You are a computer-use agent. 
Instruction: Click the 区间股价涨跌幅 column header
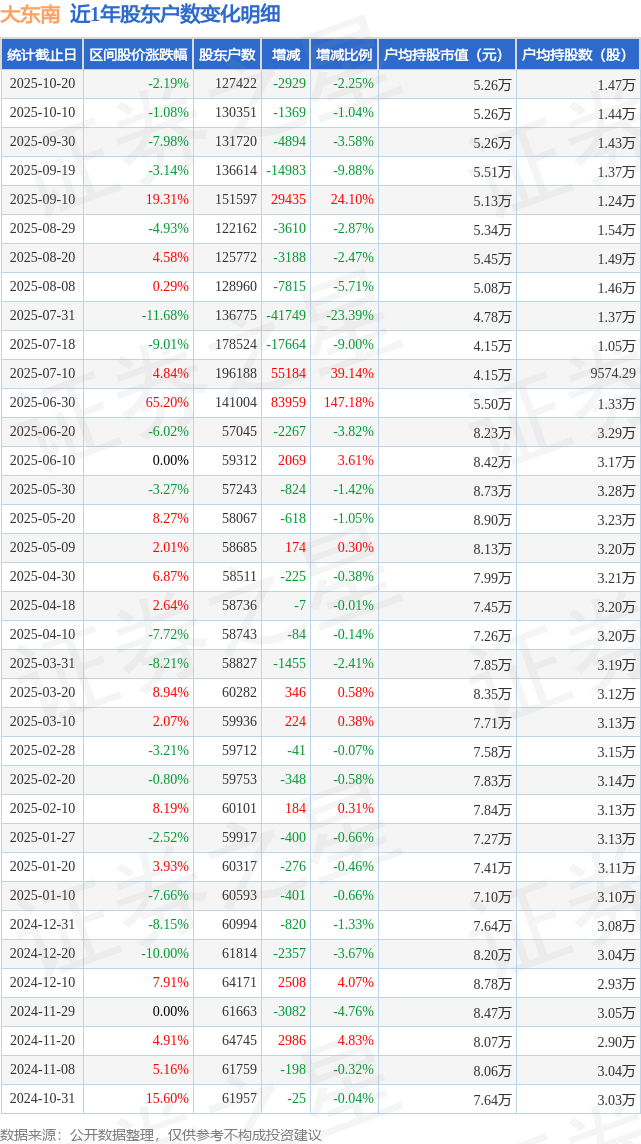pyautogui.click(x=138, y=55)
